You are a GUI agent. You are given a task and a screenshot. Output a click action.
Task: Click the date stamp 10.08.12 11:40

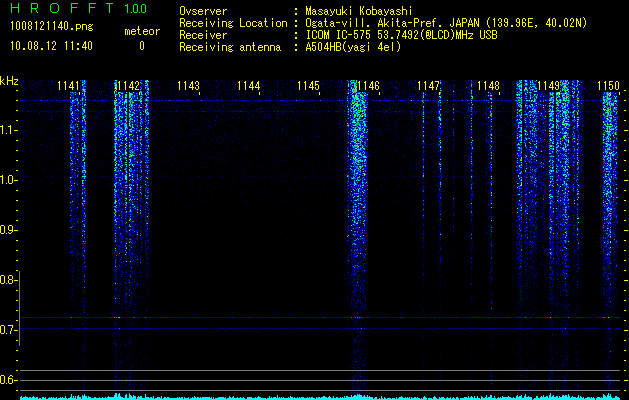51,46
